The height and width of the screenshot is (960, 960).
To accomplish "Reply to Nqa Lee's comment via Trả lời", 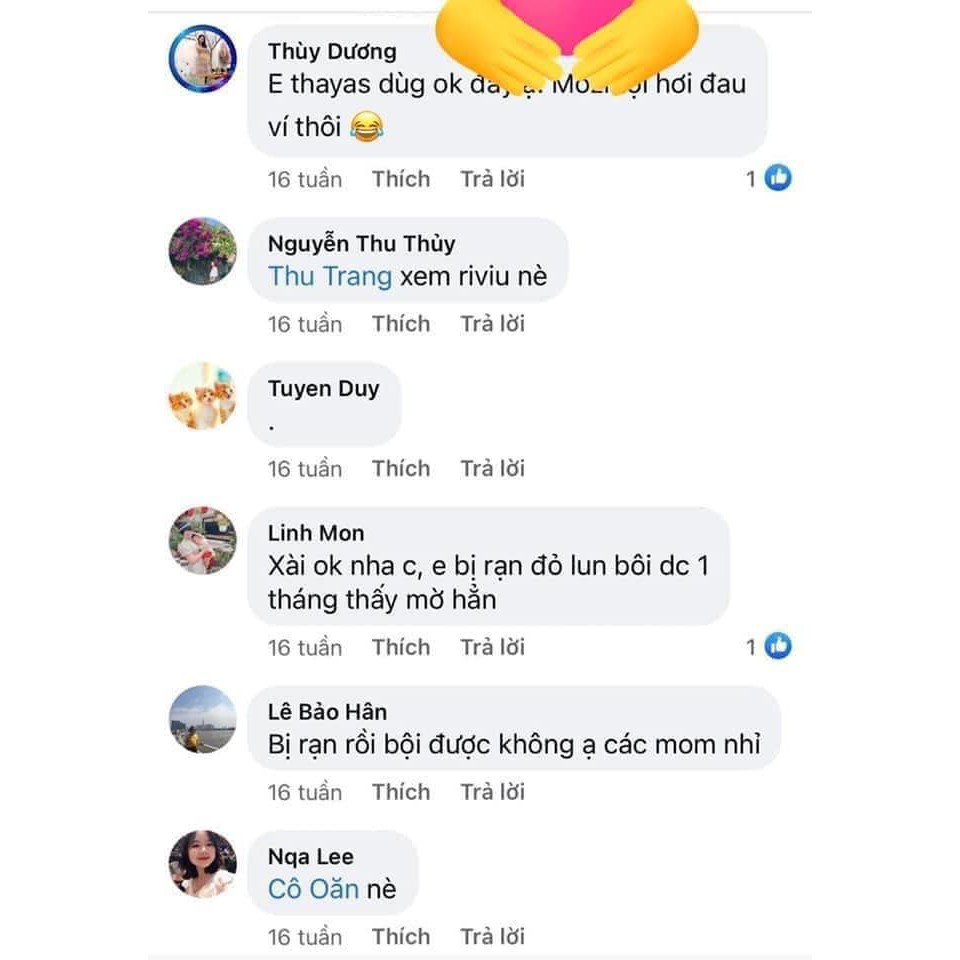I will (492, 936).
